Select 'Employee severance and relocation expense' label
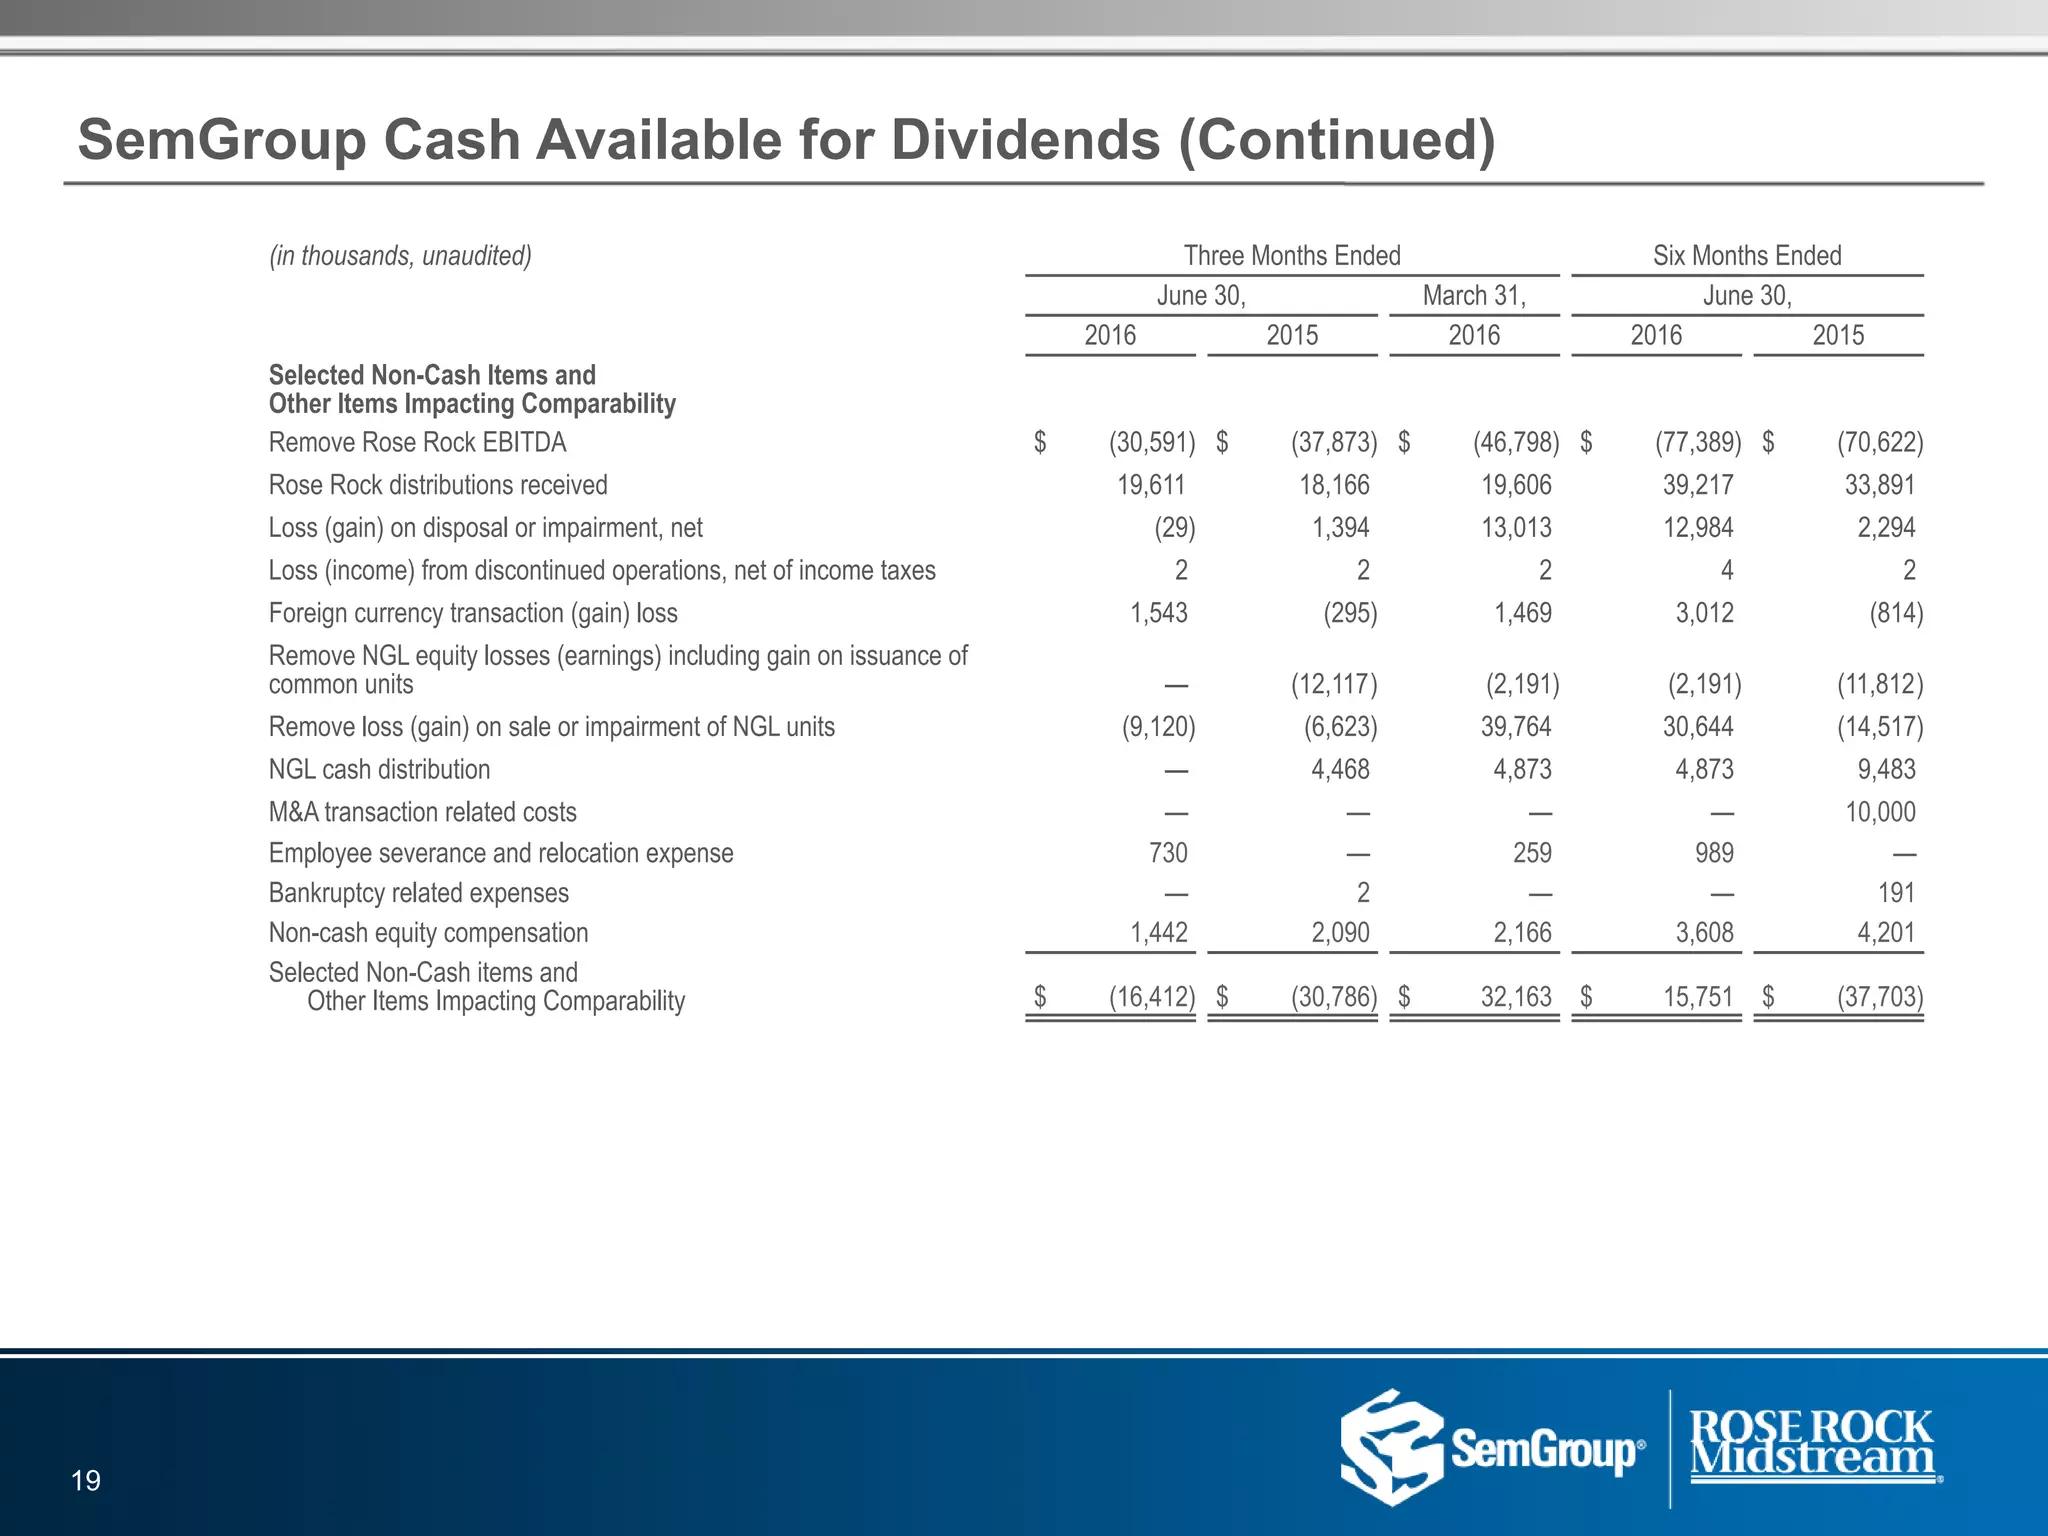 pos(501,853)
